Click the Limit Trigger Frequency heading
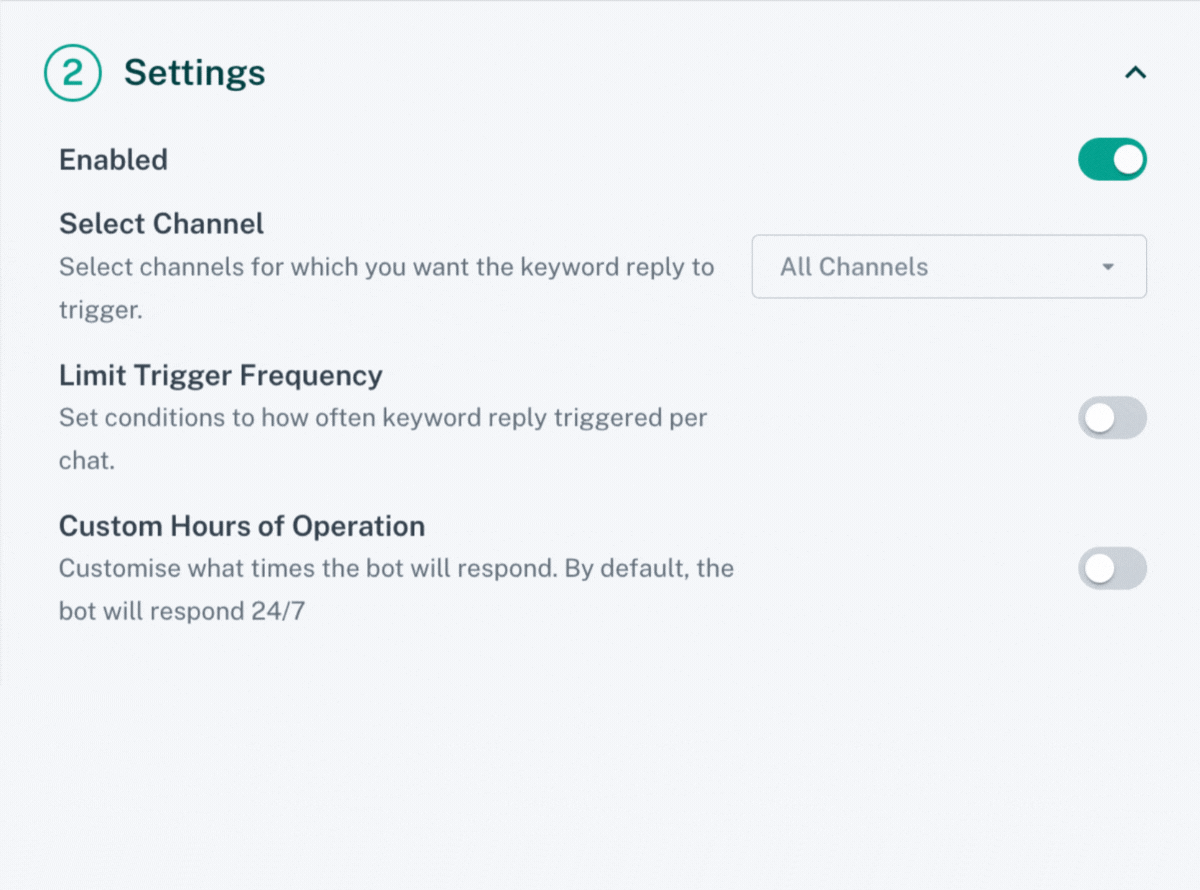The width and height of the screenshot is (1200, 890). pos(220,376)
